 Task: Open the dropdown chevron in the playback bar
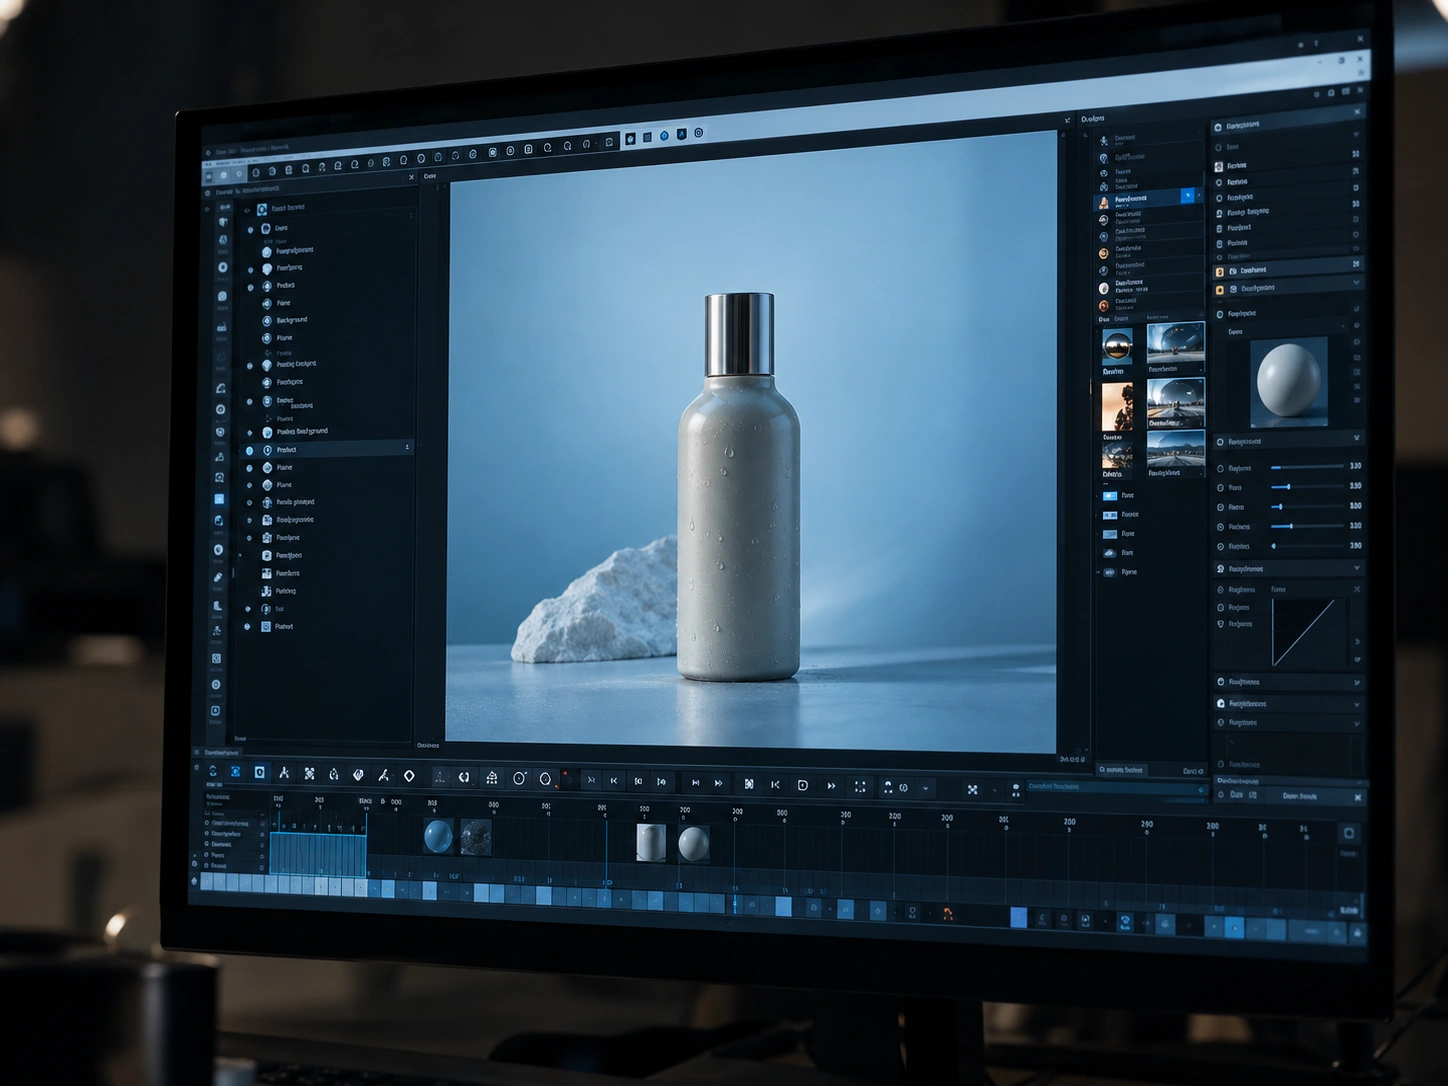tap(925, 789)
